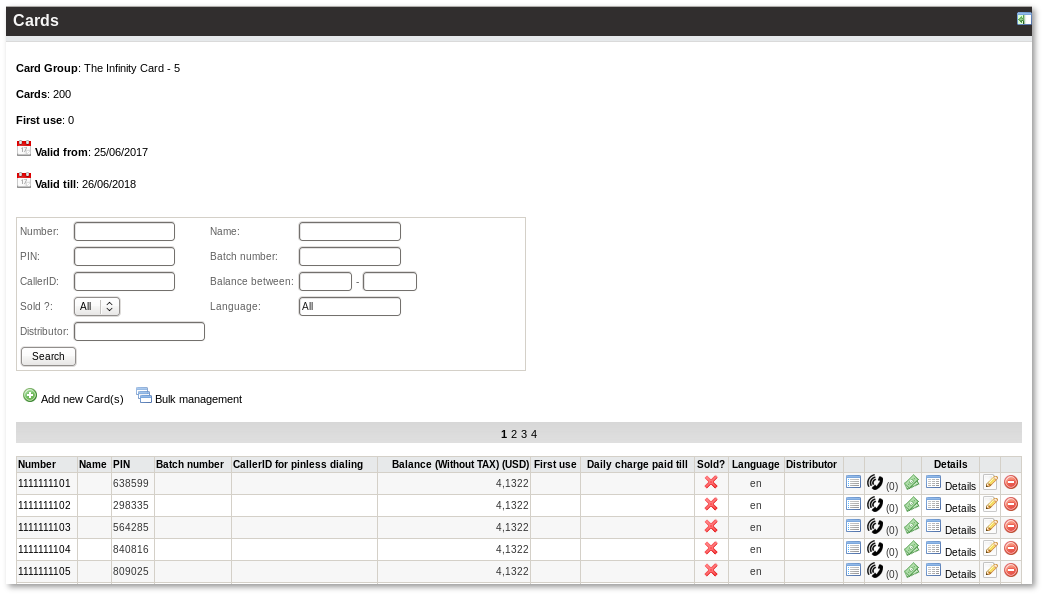Go to page 2 of cards
Image resolution: width=1044 pixels, height=596 pixels.
514,434
